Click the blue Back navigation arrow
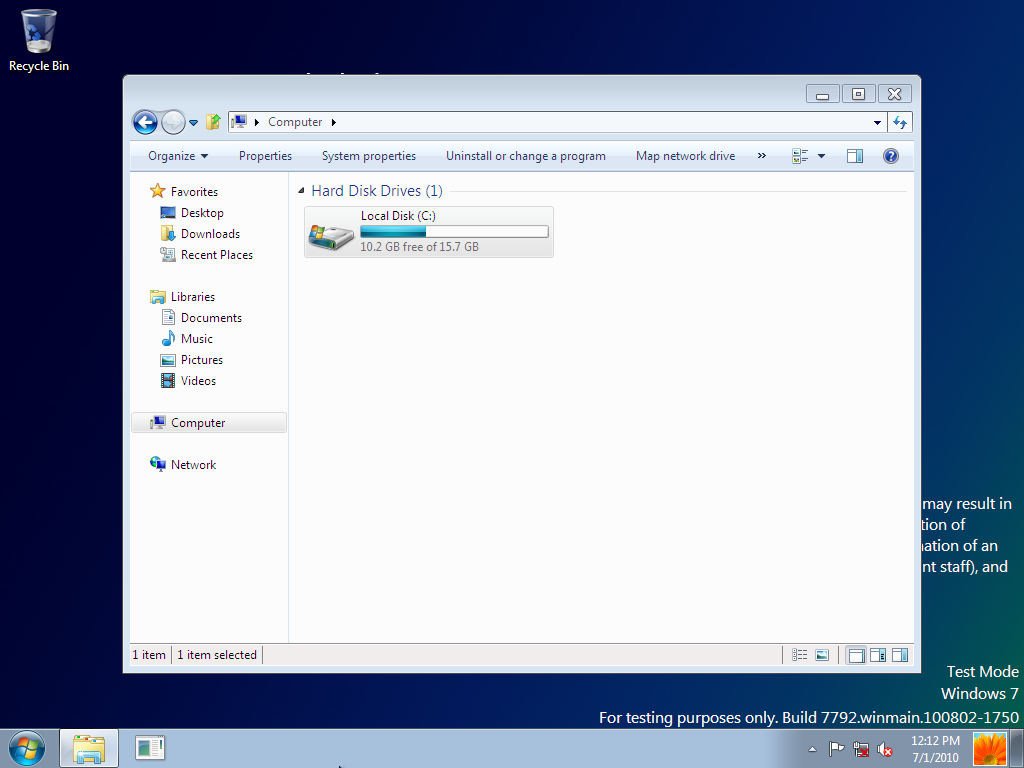Screen dimensions: 1024x768 click(145, 122)
